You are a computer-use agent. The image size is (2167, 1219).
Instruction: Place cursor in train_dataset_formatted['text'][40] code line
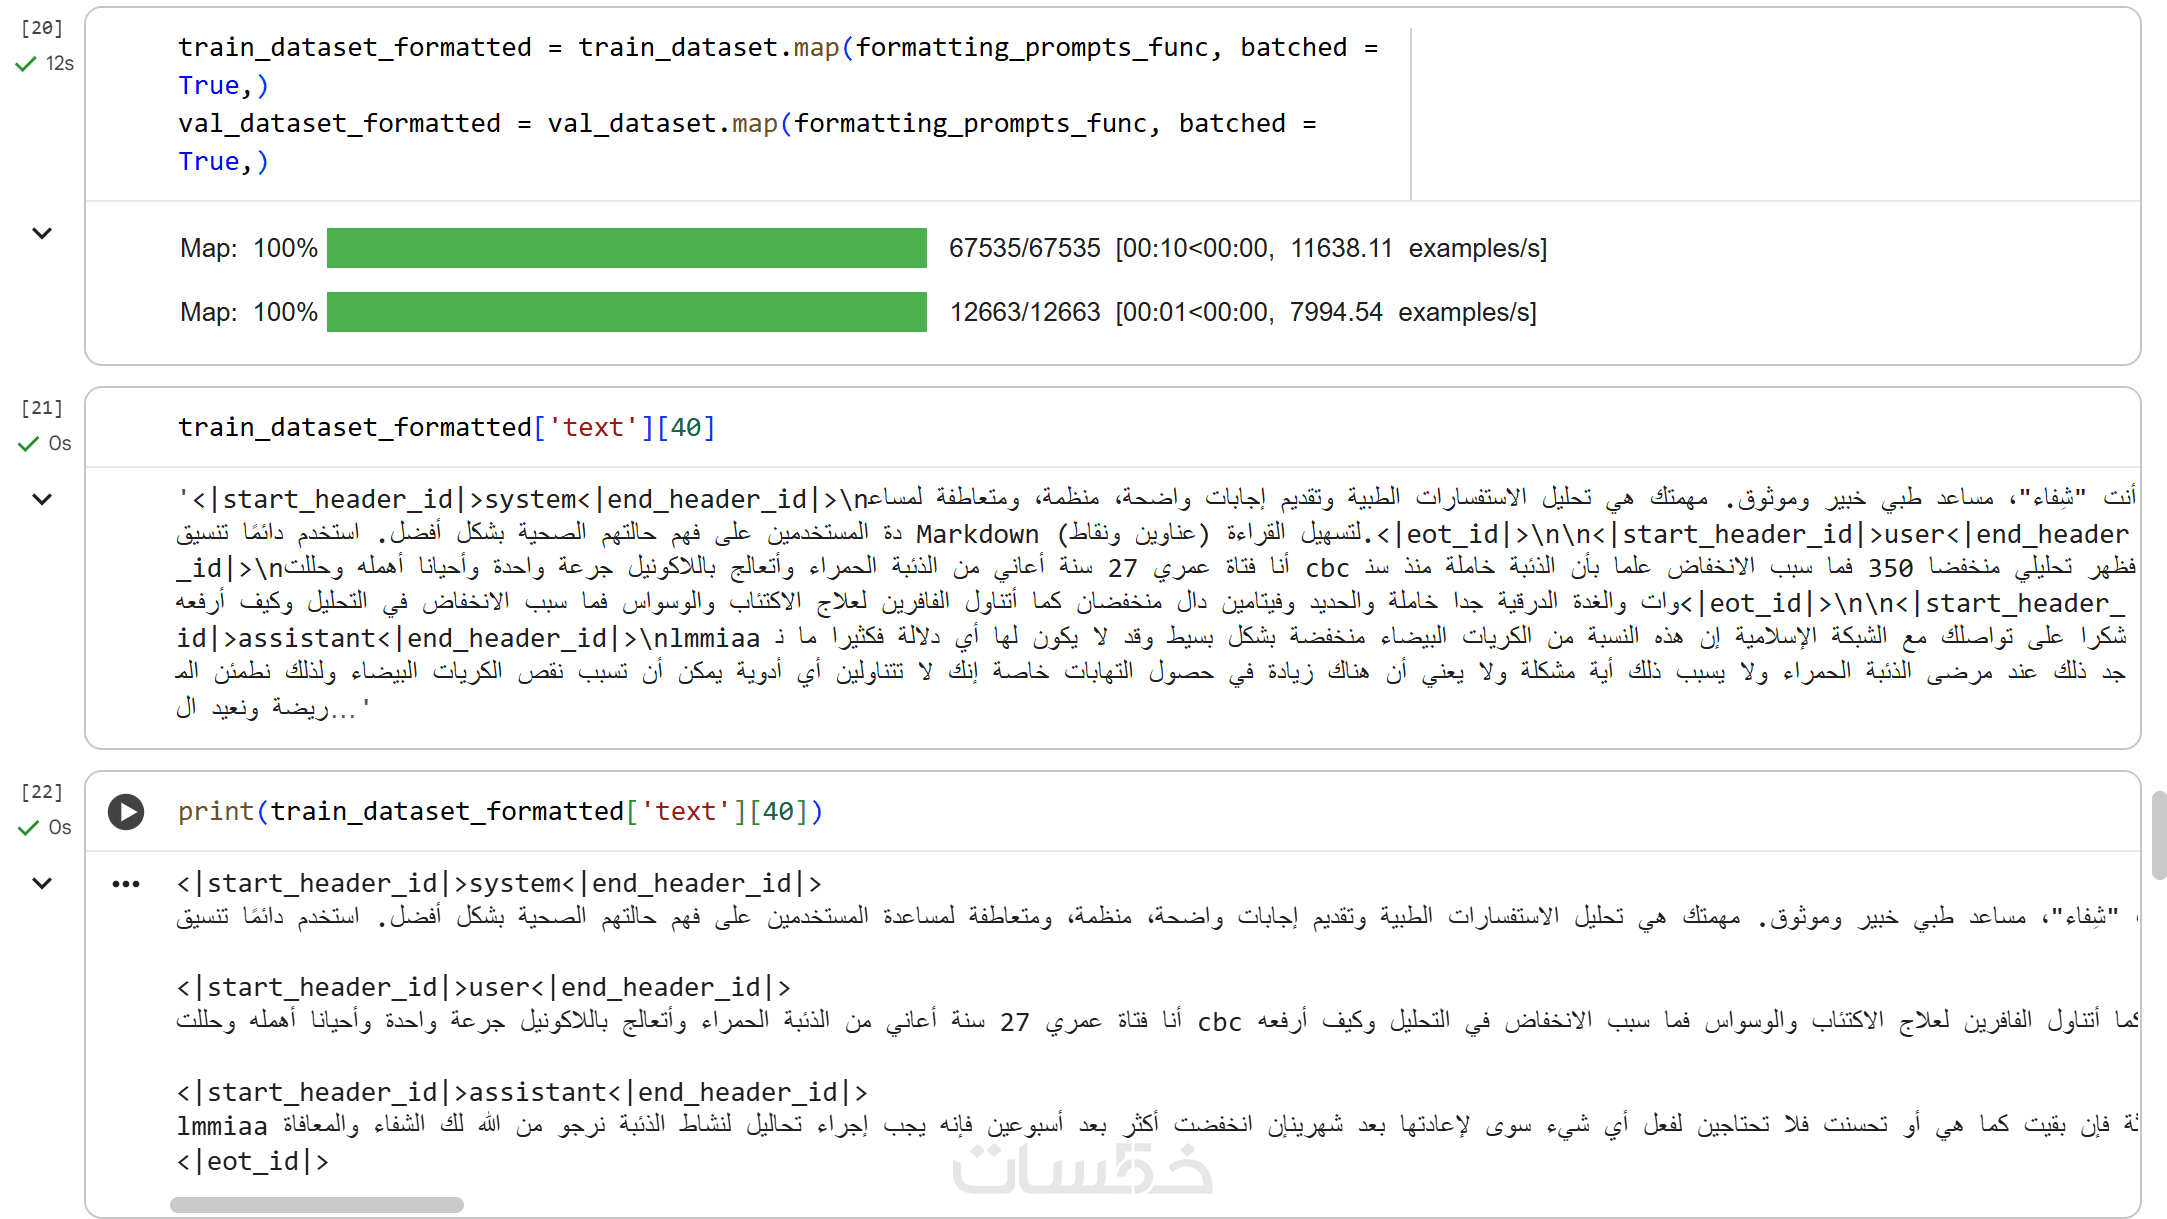pyautogui.click(x=446, y=428)
